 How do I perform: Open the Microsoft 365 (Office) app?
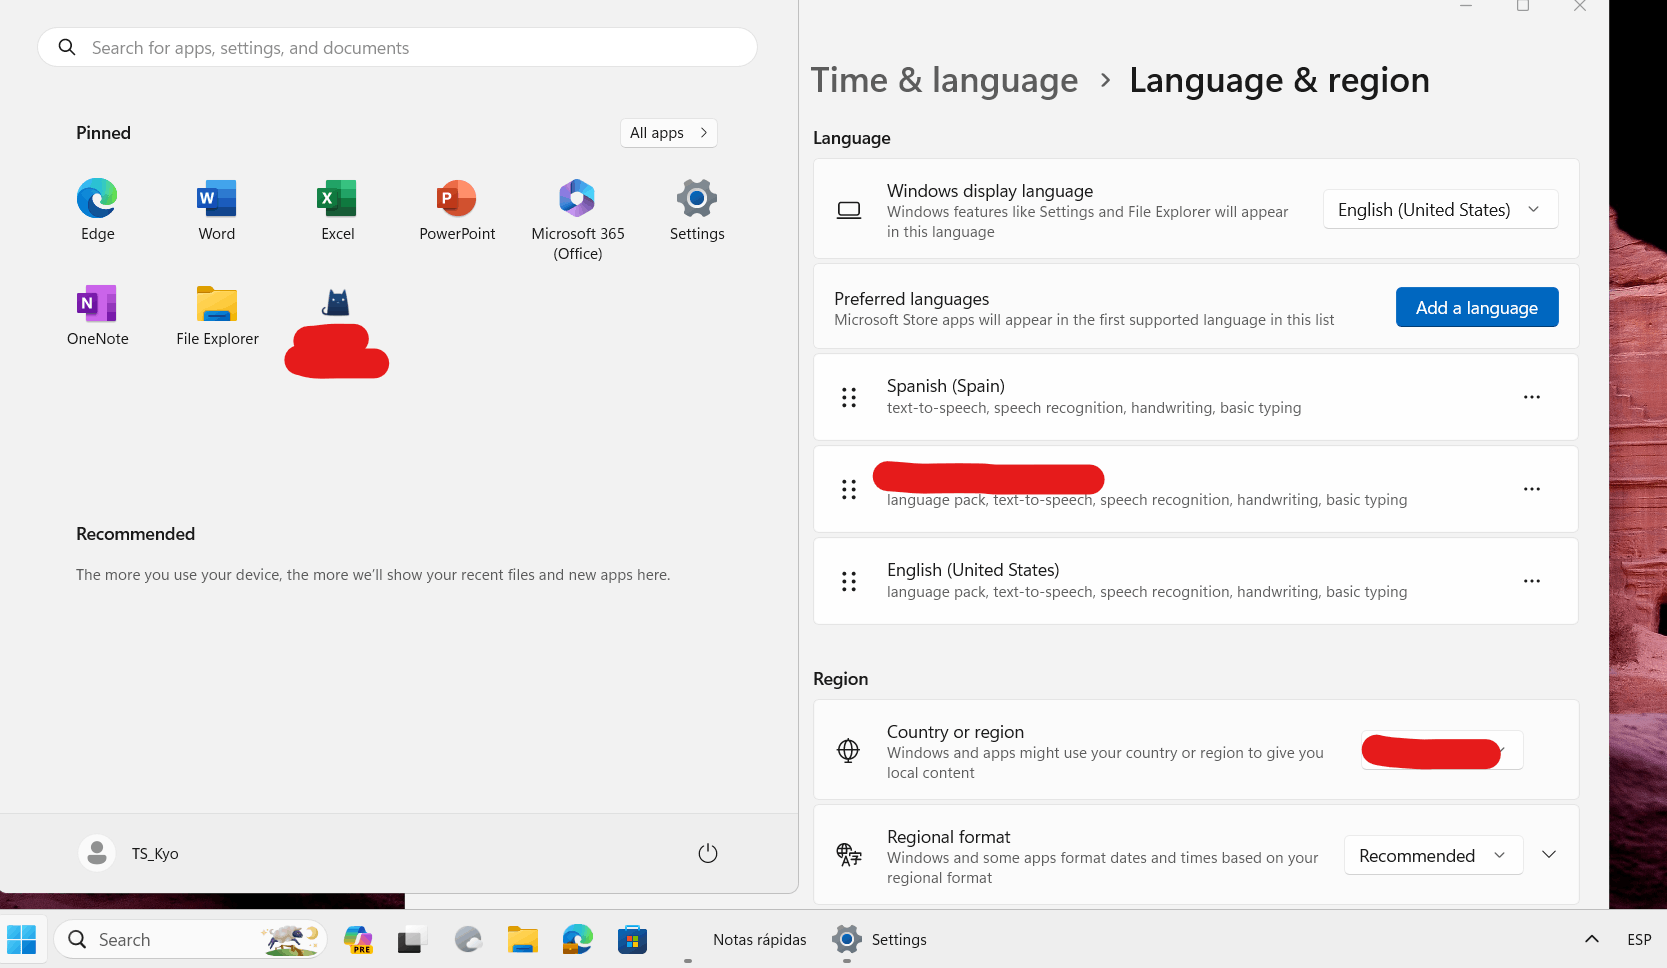[x=577, y=210]
